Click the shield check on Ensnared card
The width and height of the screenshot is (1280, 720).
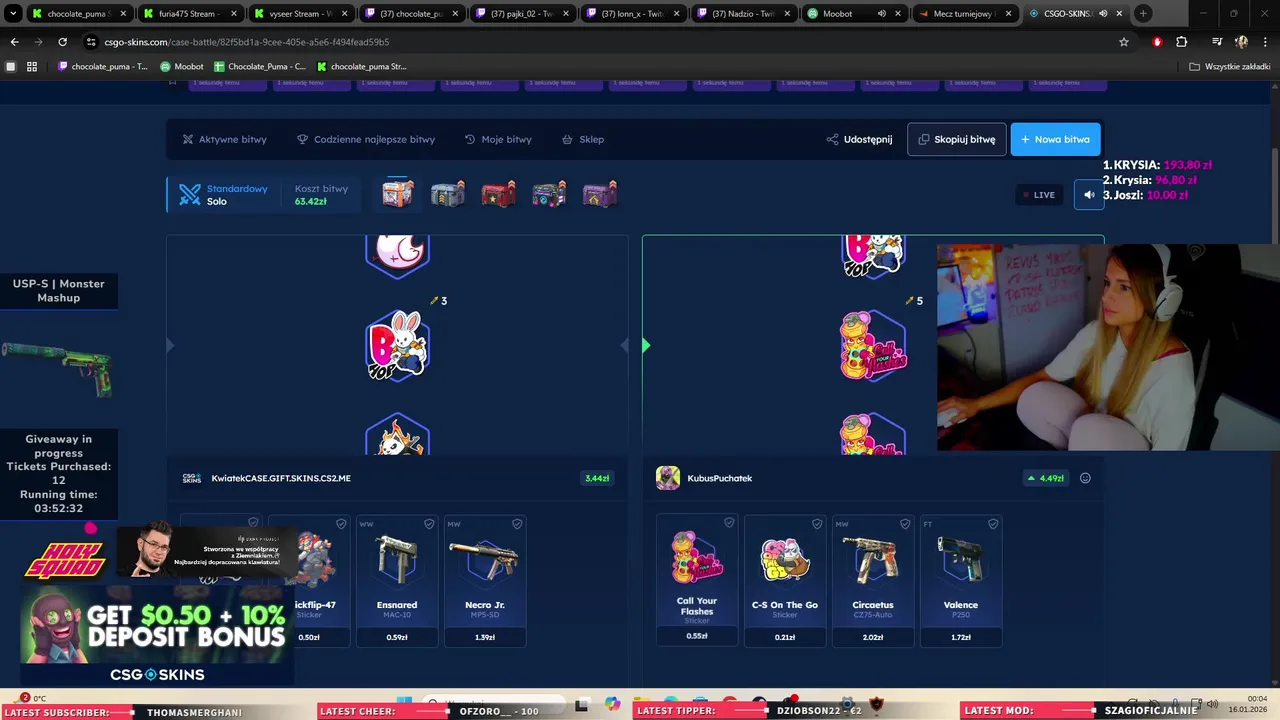click(x=429, y=524)
